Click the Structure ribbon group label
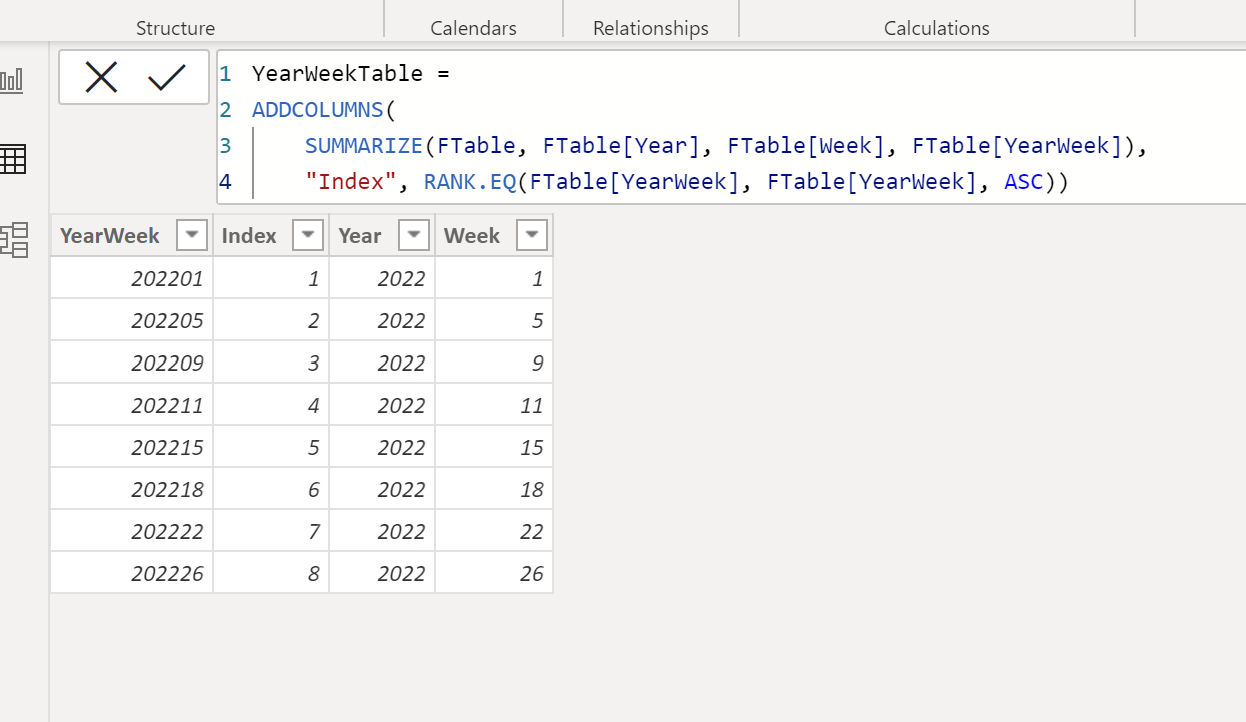 175,28
